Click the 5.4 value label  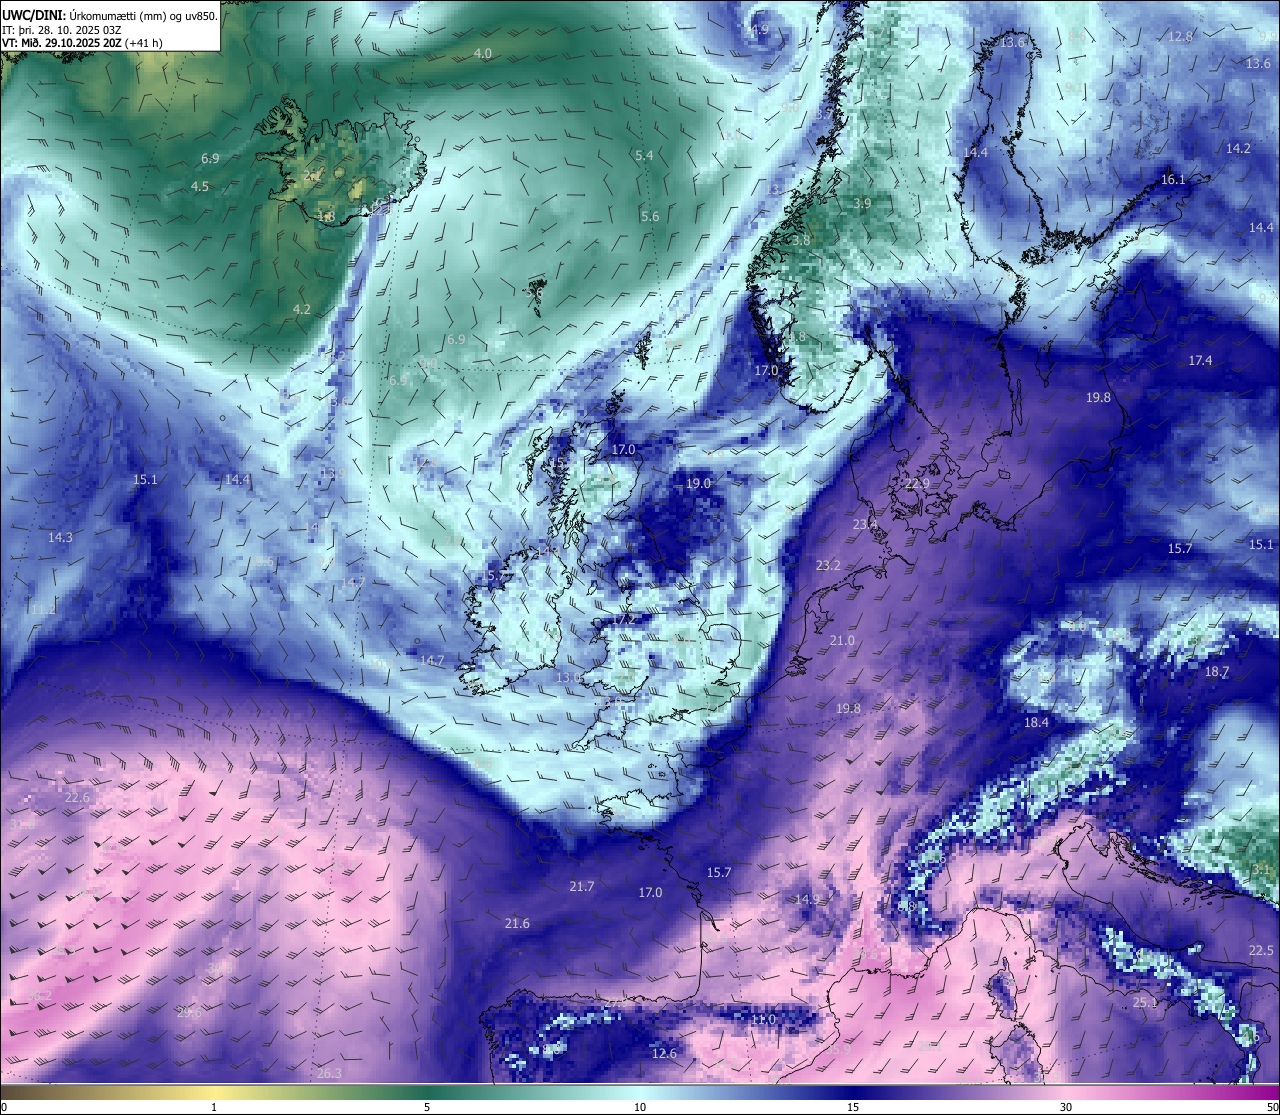point(644,156)
